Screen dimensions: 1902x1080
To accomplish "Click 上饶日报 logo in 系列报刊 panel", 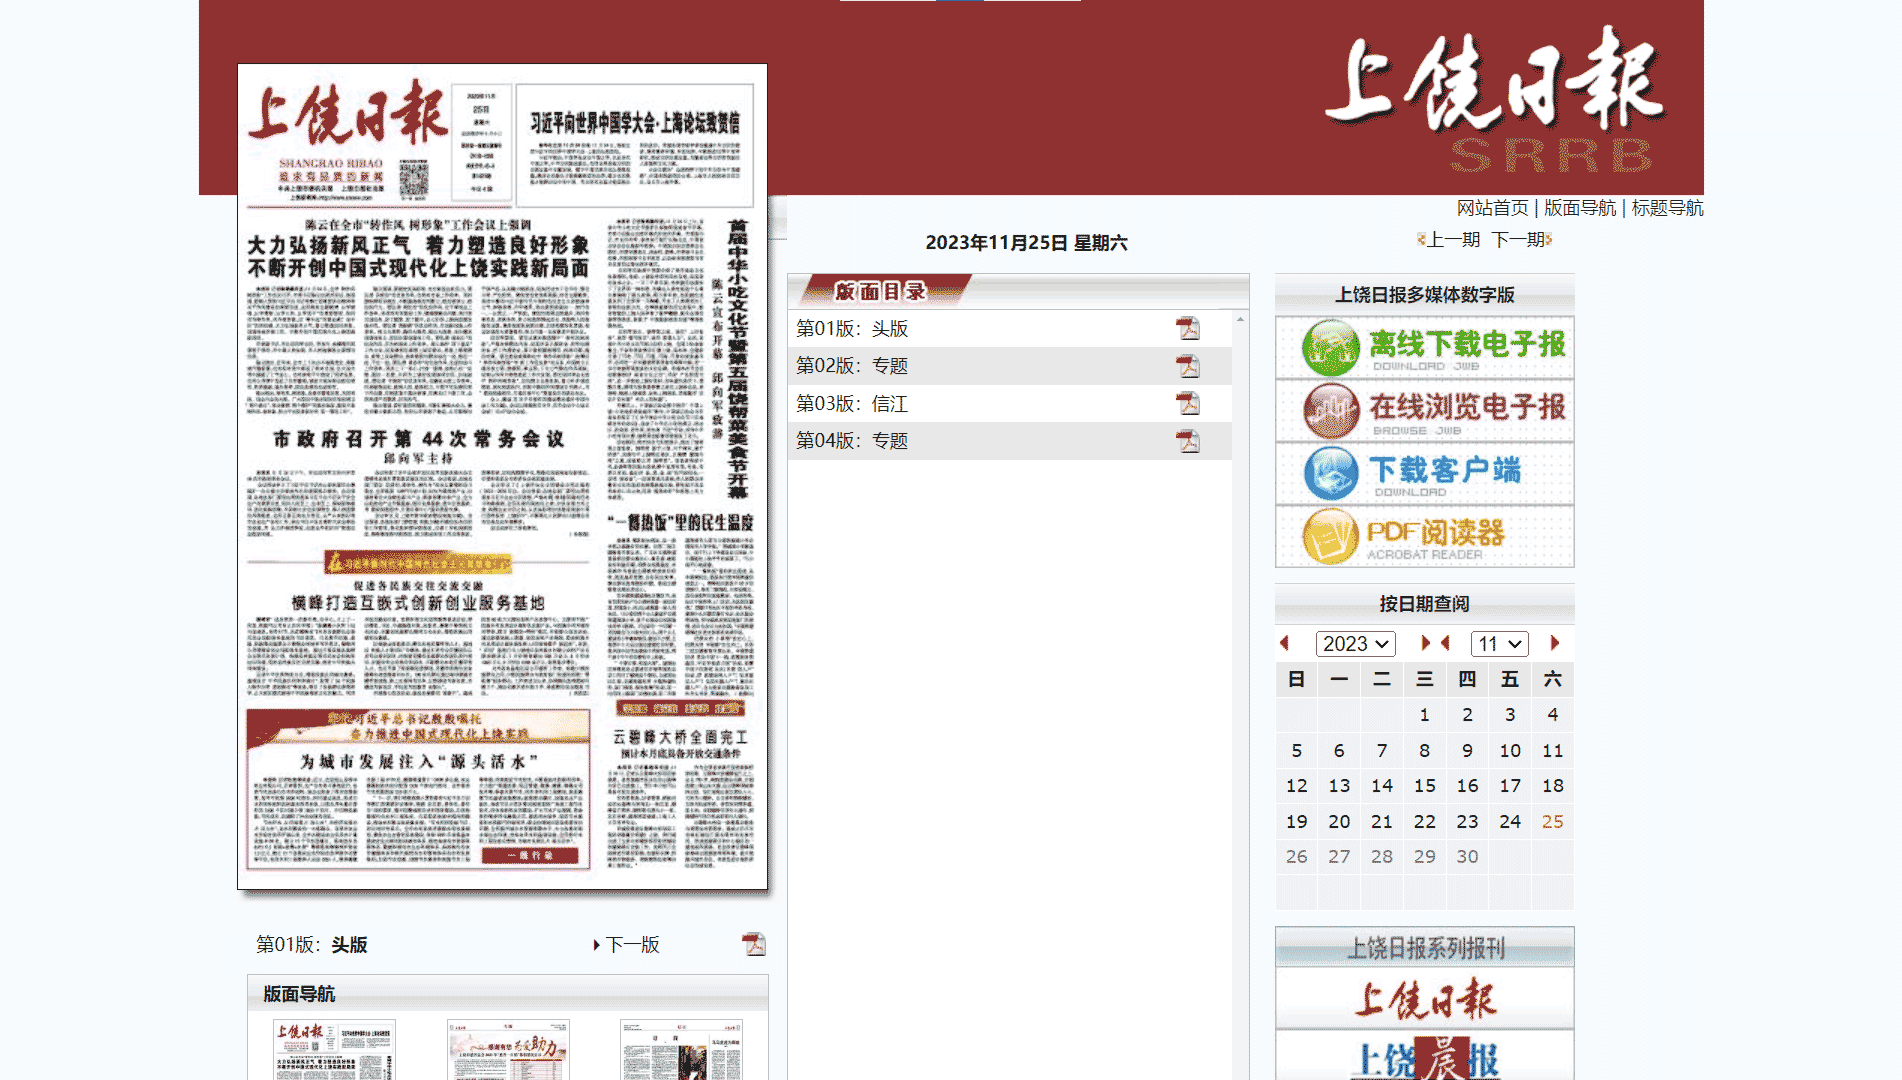I will click(1424, 999).
